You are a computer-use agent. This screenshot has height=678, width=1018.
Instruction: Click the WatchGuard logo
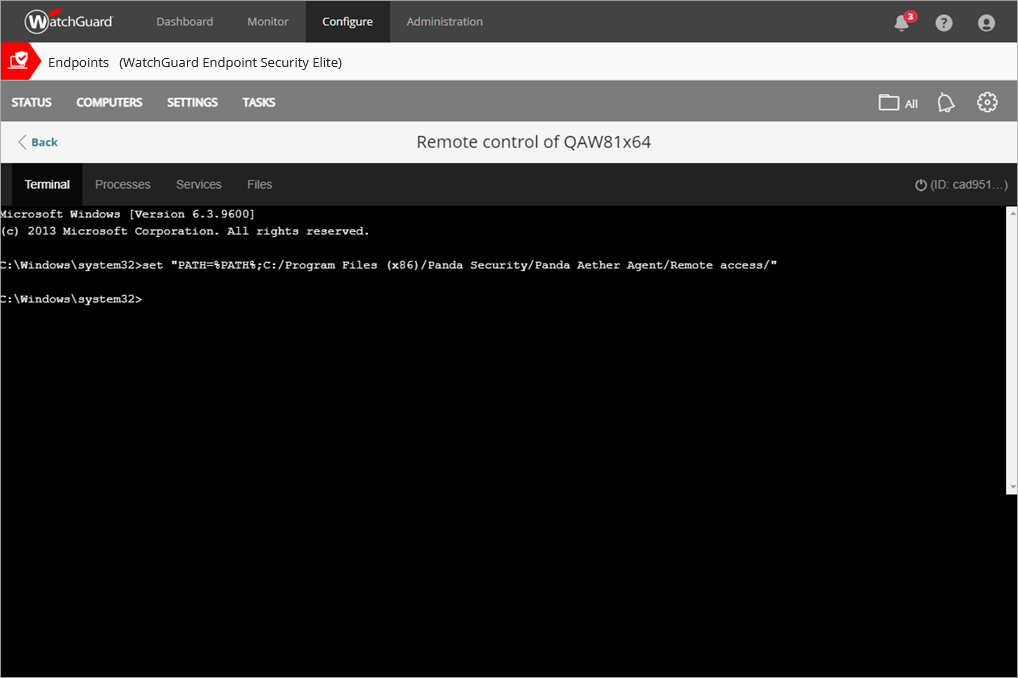click(x=69, y=21)
